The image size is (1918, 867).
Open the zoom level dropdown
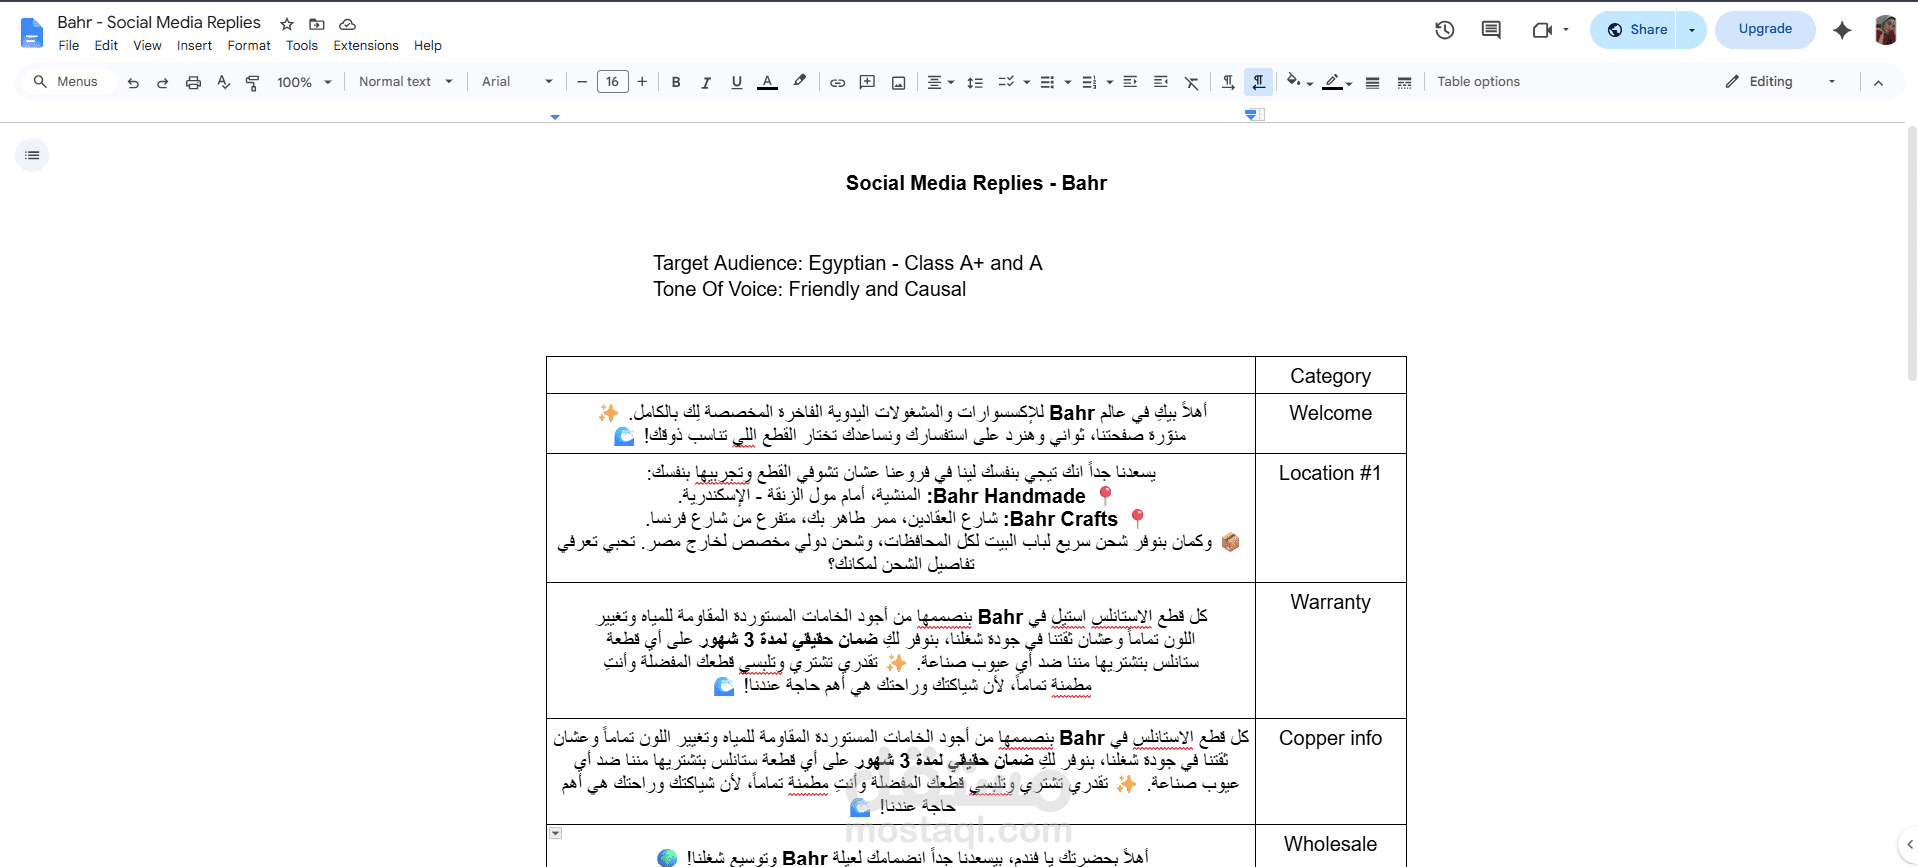[304, 82]
